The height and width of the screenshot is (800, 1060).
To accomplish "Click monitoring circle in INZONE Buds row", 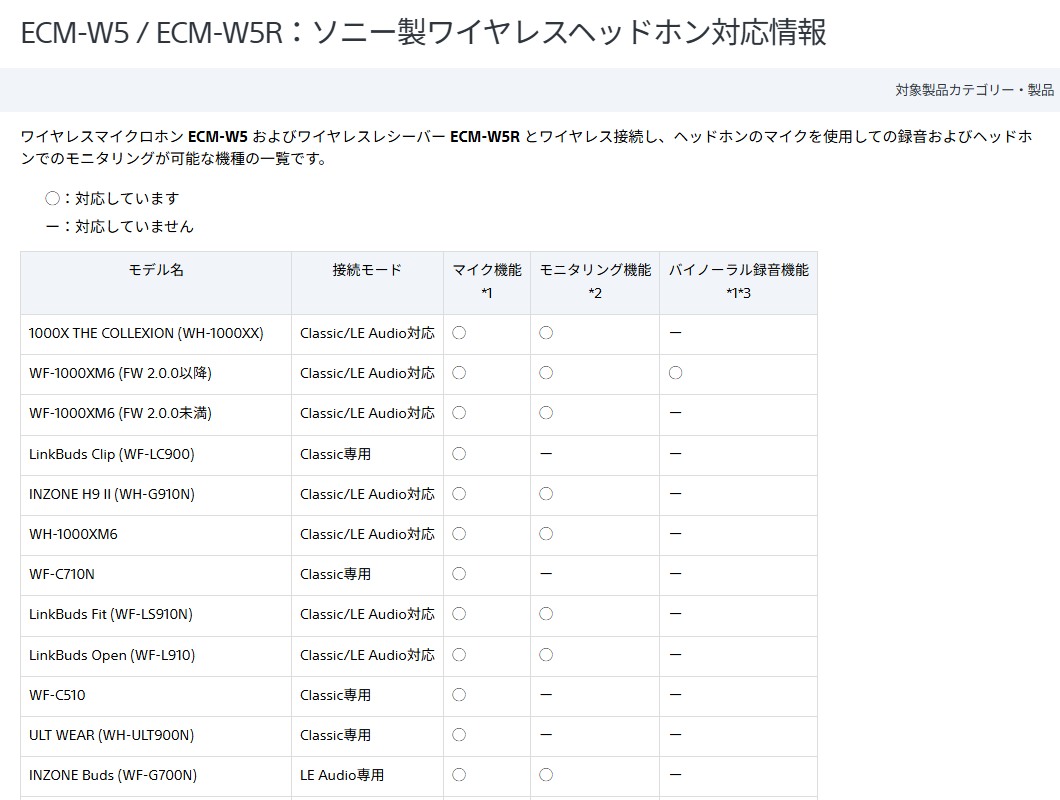I will (546, 775).
